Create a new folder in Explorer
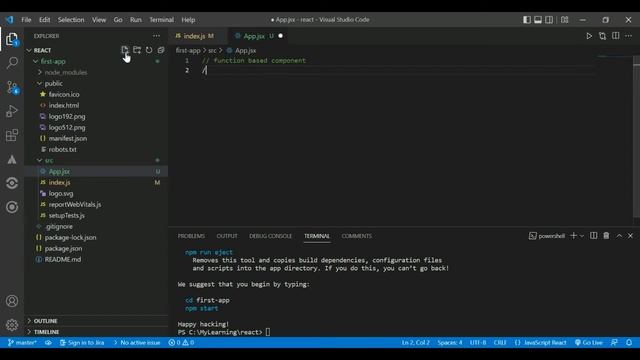Screen dimensions: 640x360 tap(137, 50)
